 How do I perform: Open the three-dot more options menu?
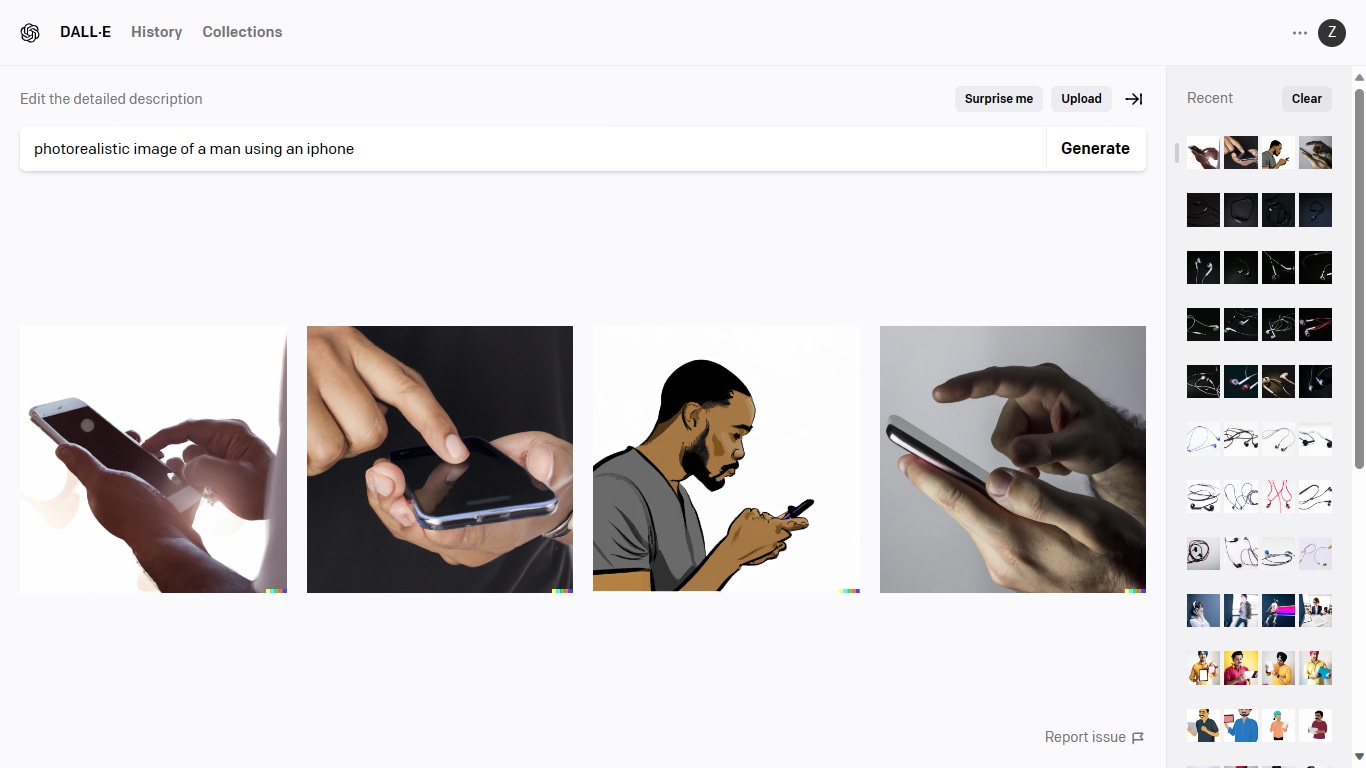pyautogui.click(x=1299, y=33)
